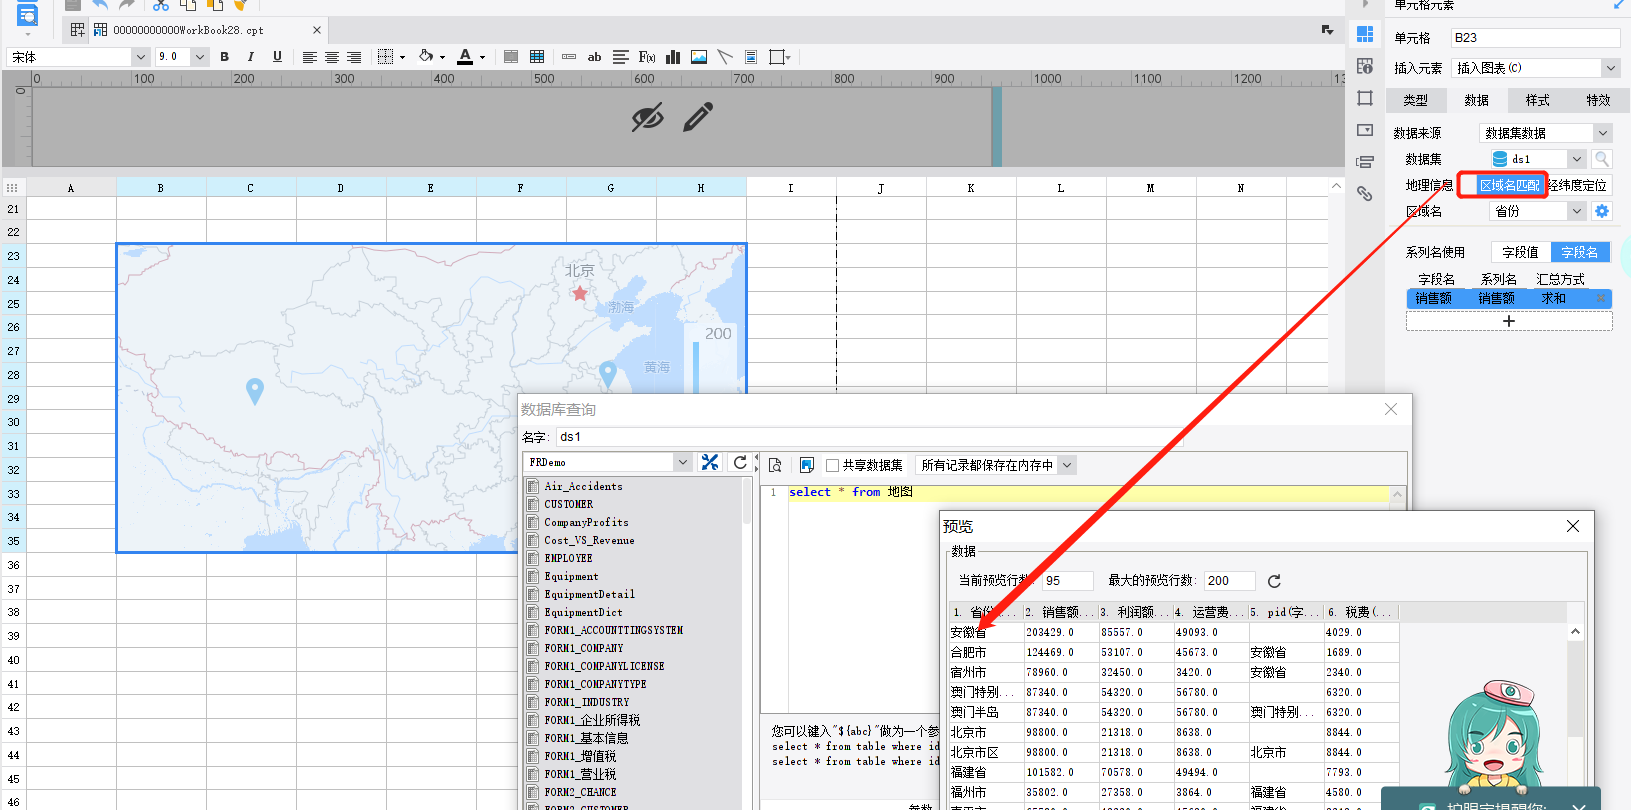This screenshot has width=1631, height=810.
Task: Close WorkBook28.cpt tab
Action: click(317, 30)
